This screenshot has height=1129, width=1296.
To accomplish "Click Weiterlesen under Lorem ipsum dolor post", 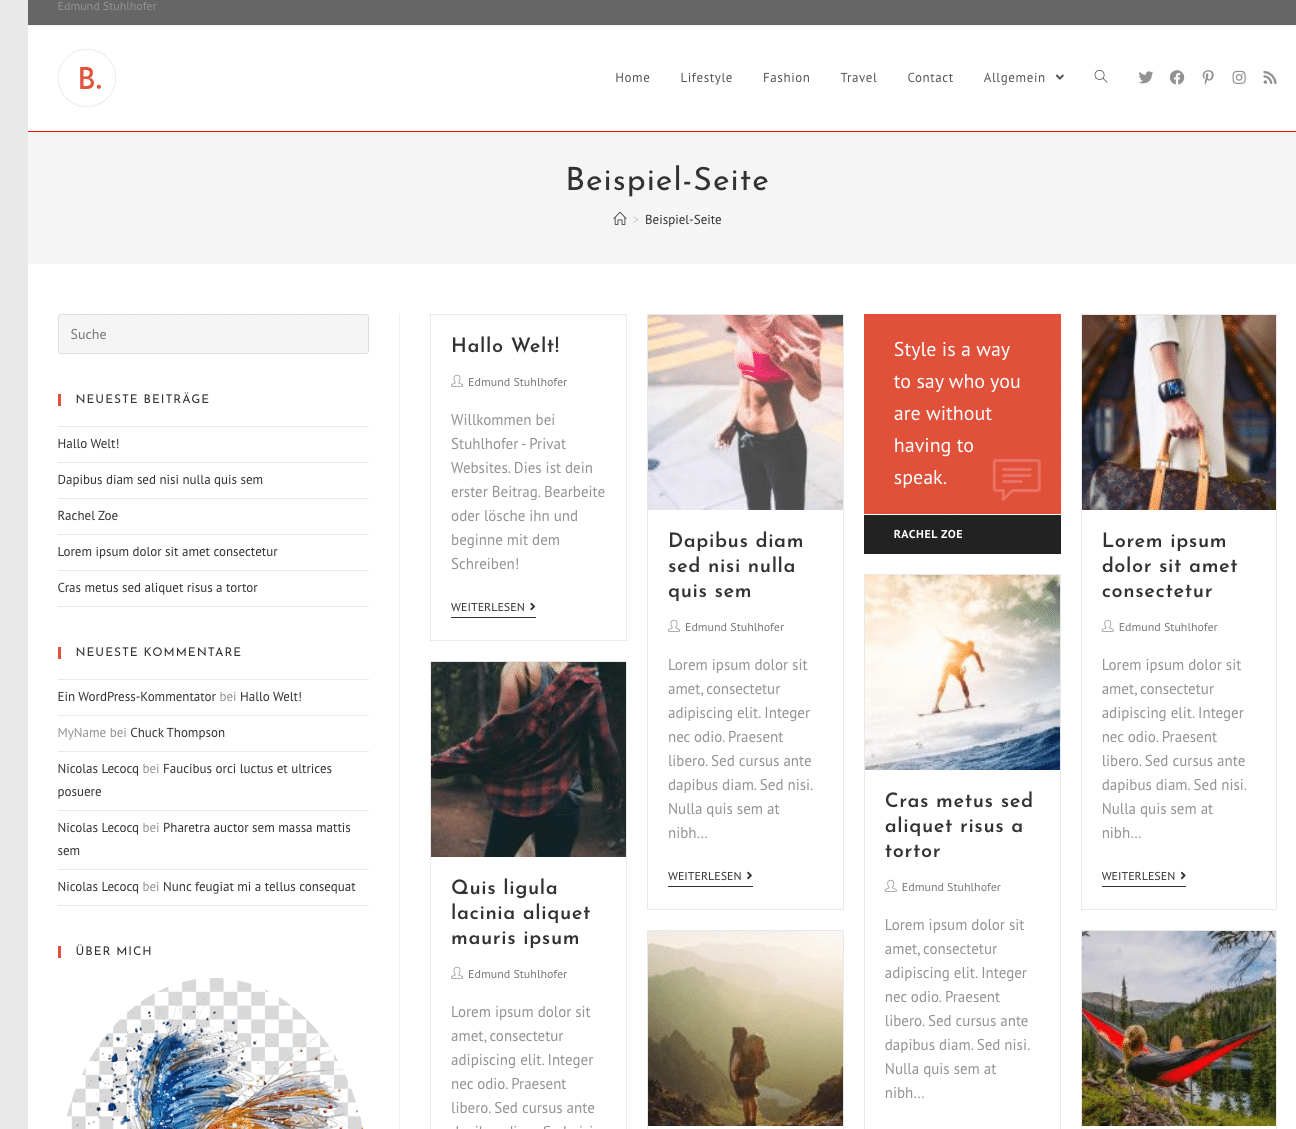I will [1144, 876].
